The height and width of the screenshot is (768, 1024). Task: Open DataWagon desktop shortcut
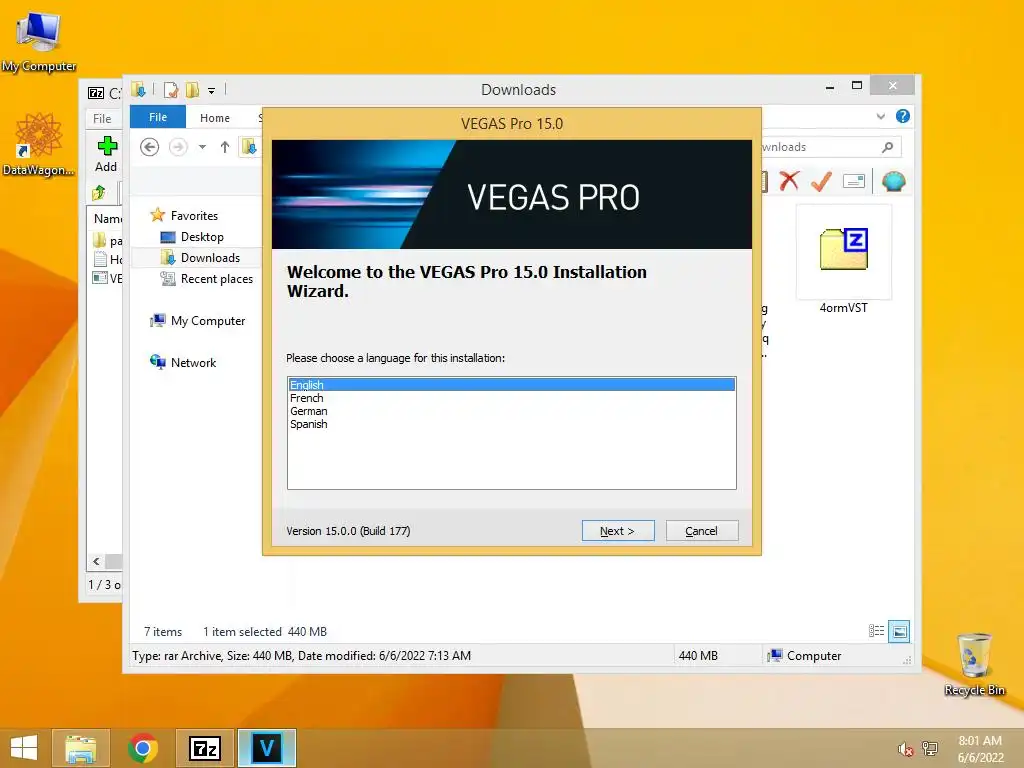[39, 144]
